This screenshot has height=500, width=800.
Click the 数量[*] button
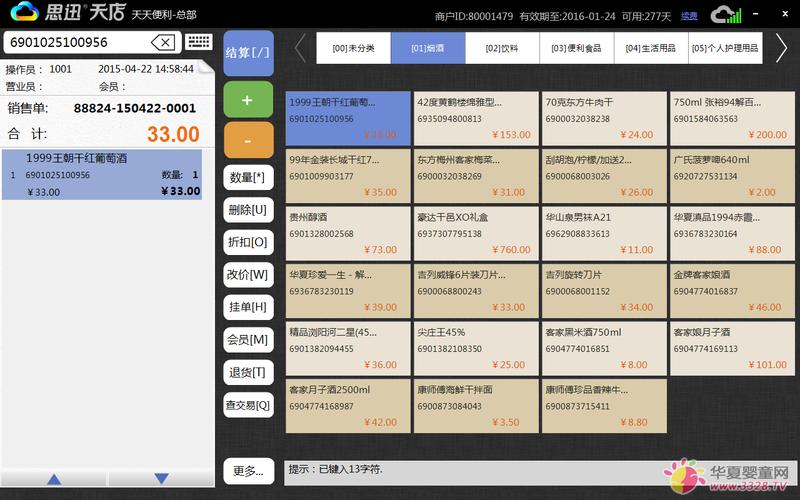[x=248, y=178]
